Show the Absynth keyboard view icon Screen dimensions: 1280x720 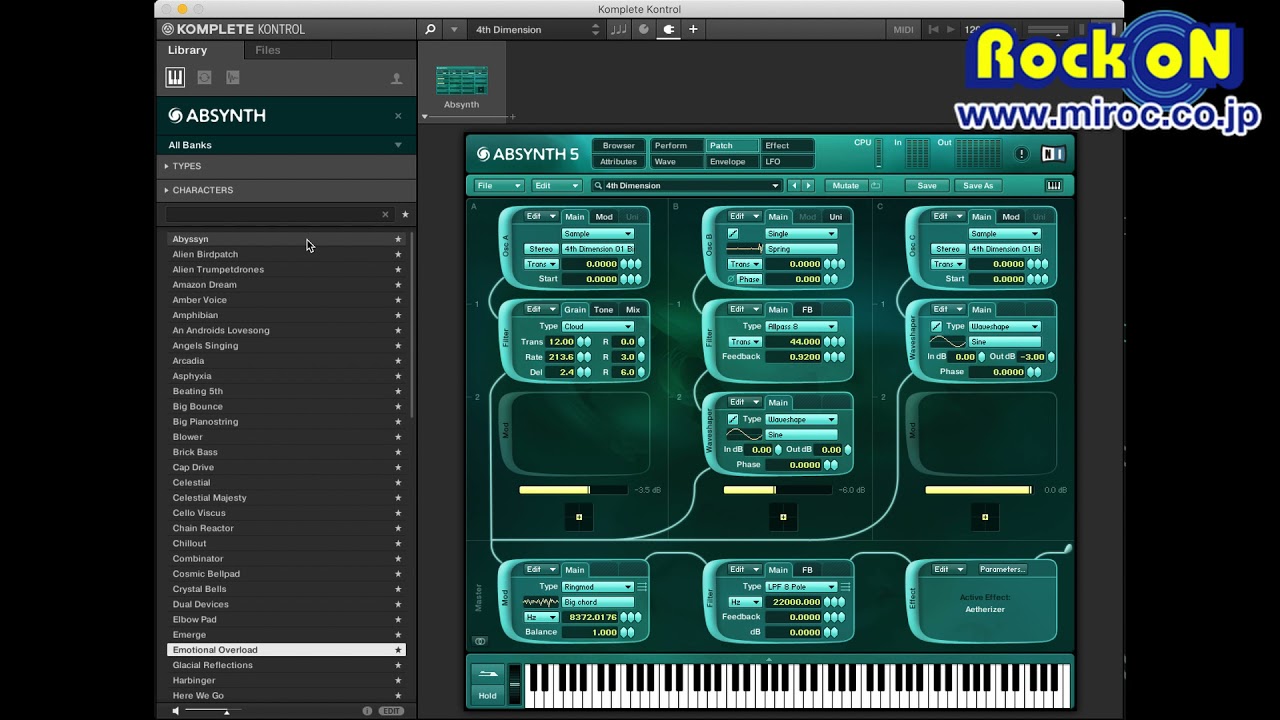1054,185
